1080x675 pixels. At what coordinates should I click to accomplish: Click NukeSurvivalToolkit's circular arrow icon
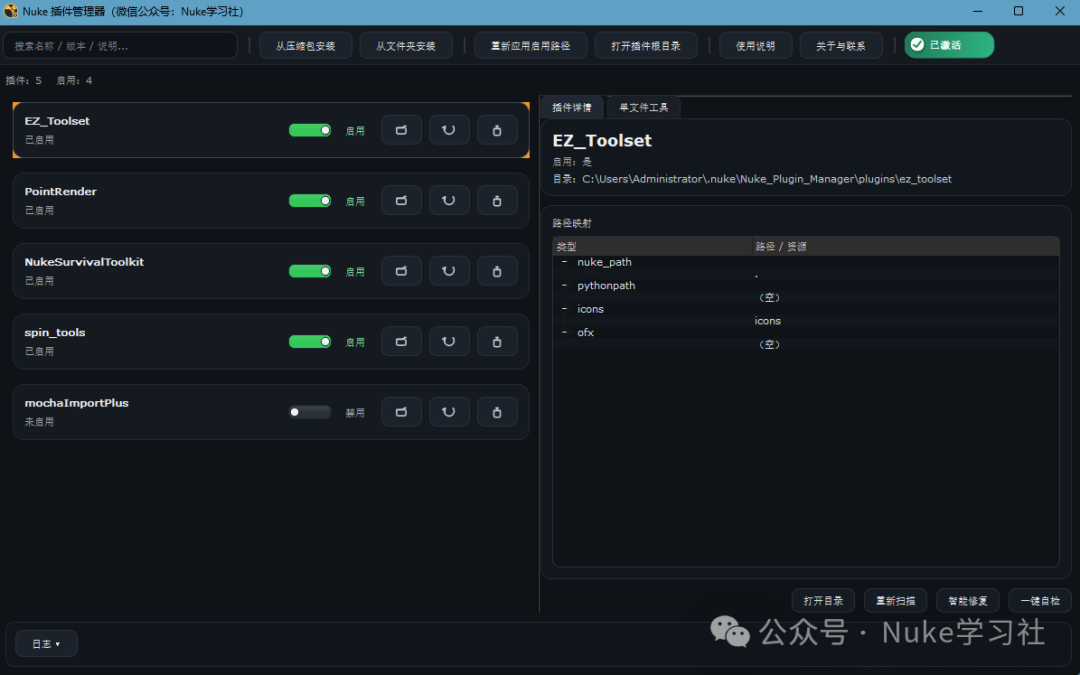tap(449, 271)
